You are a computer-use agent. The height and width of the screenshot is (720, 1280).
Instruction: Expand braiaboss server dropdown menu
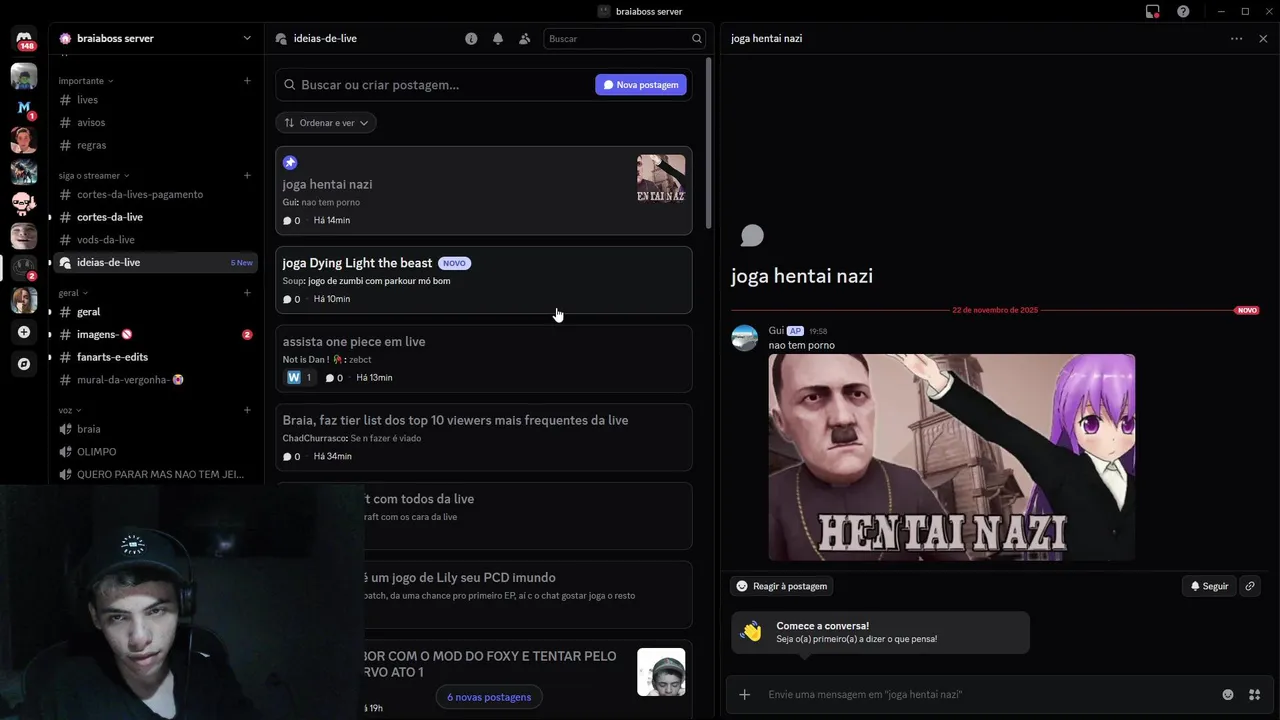(x=247, y=38)
